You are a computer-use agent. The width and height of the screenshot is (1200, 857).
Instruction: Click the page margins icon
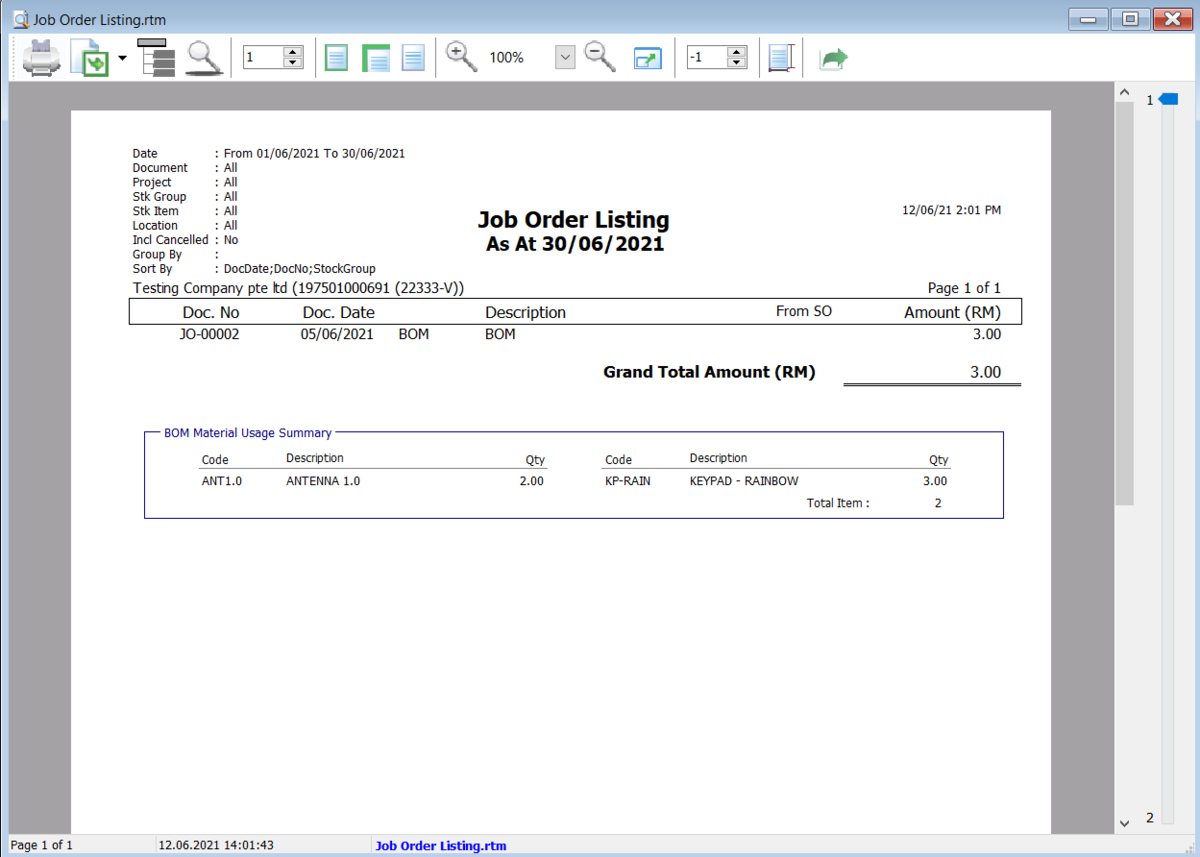click(x=781, y=58)
